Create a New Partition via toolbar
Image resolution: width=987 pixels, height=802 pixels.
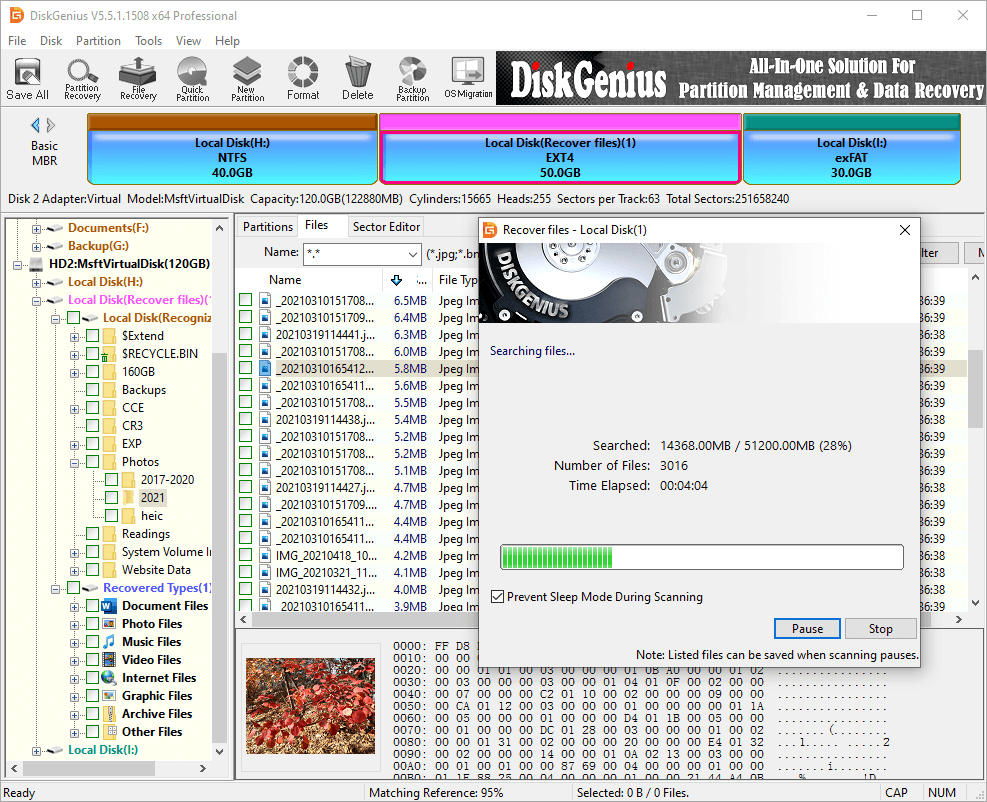point(247,78)
